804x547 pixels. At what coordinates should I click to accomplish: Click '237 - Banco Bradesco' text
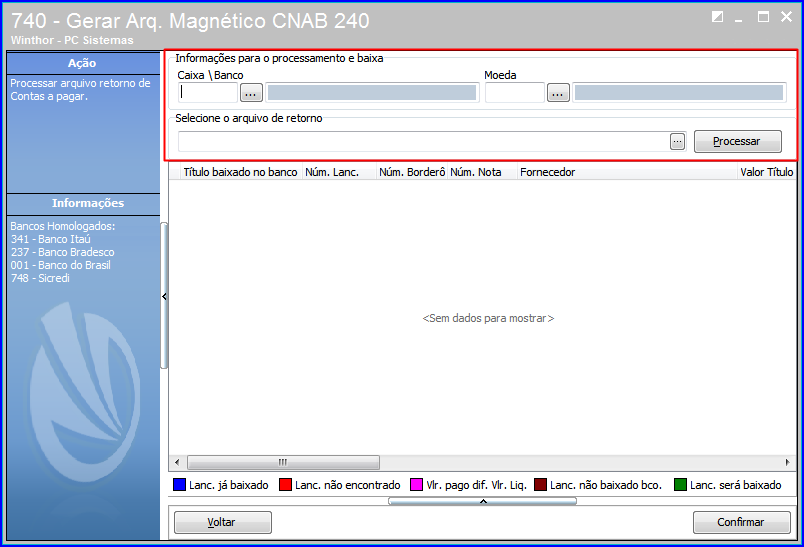coord(62,252)
